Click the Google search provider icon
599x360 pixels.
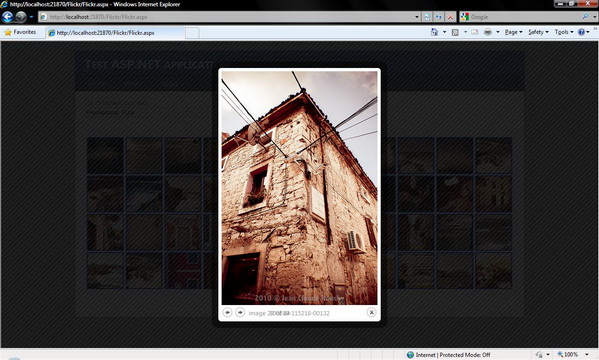coord(465,17)
